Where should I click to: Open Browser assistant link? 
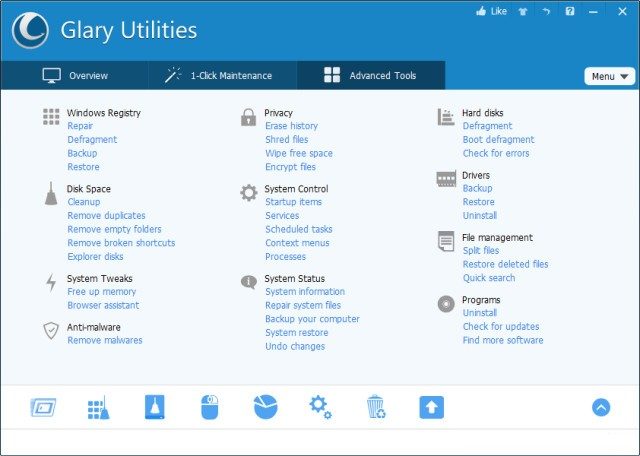[x=103, y=305]
